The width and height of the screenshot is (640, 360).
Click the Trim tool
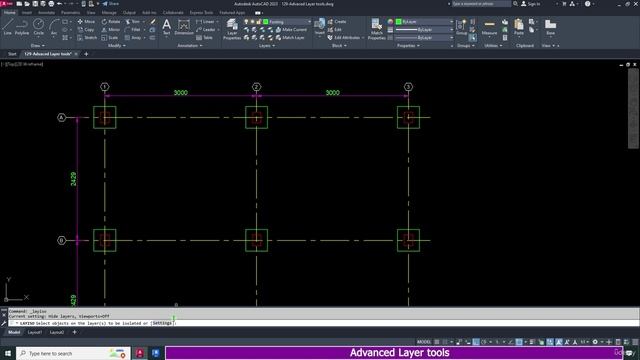tap(132, 22)
